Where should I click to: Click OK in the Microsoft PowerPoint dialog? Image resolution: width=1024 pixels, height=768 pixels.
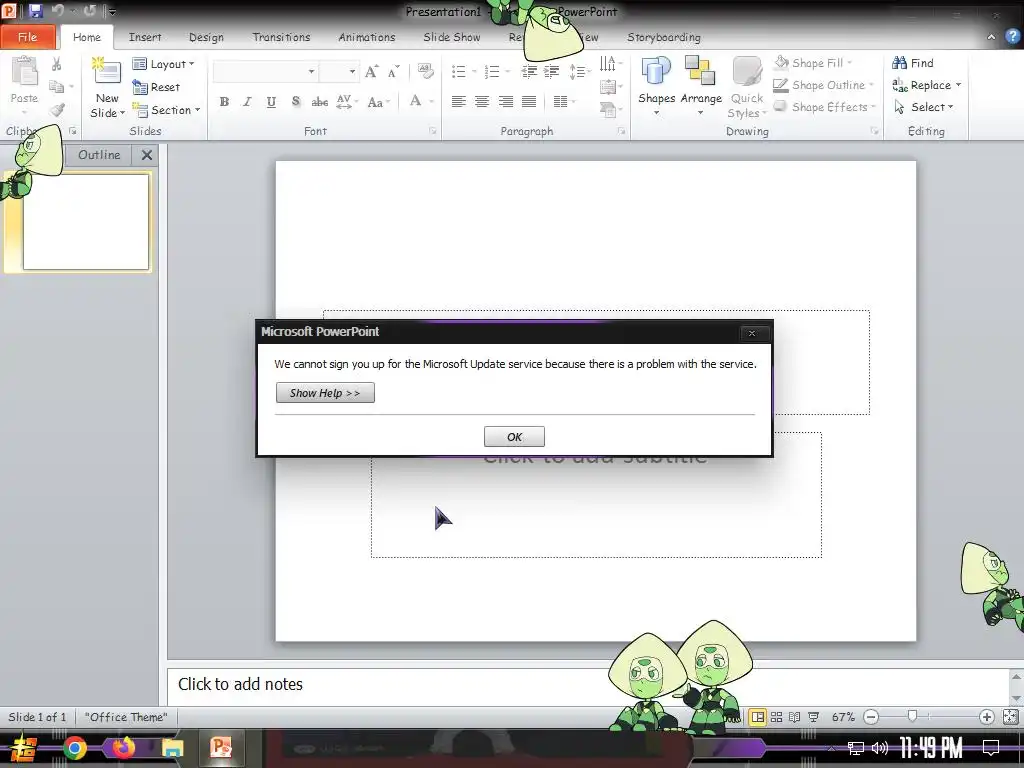click(x=514, y=437)
